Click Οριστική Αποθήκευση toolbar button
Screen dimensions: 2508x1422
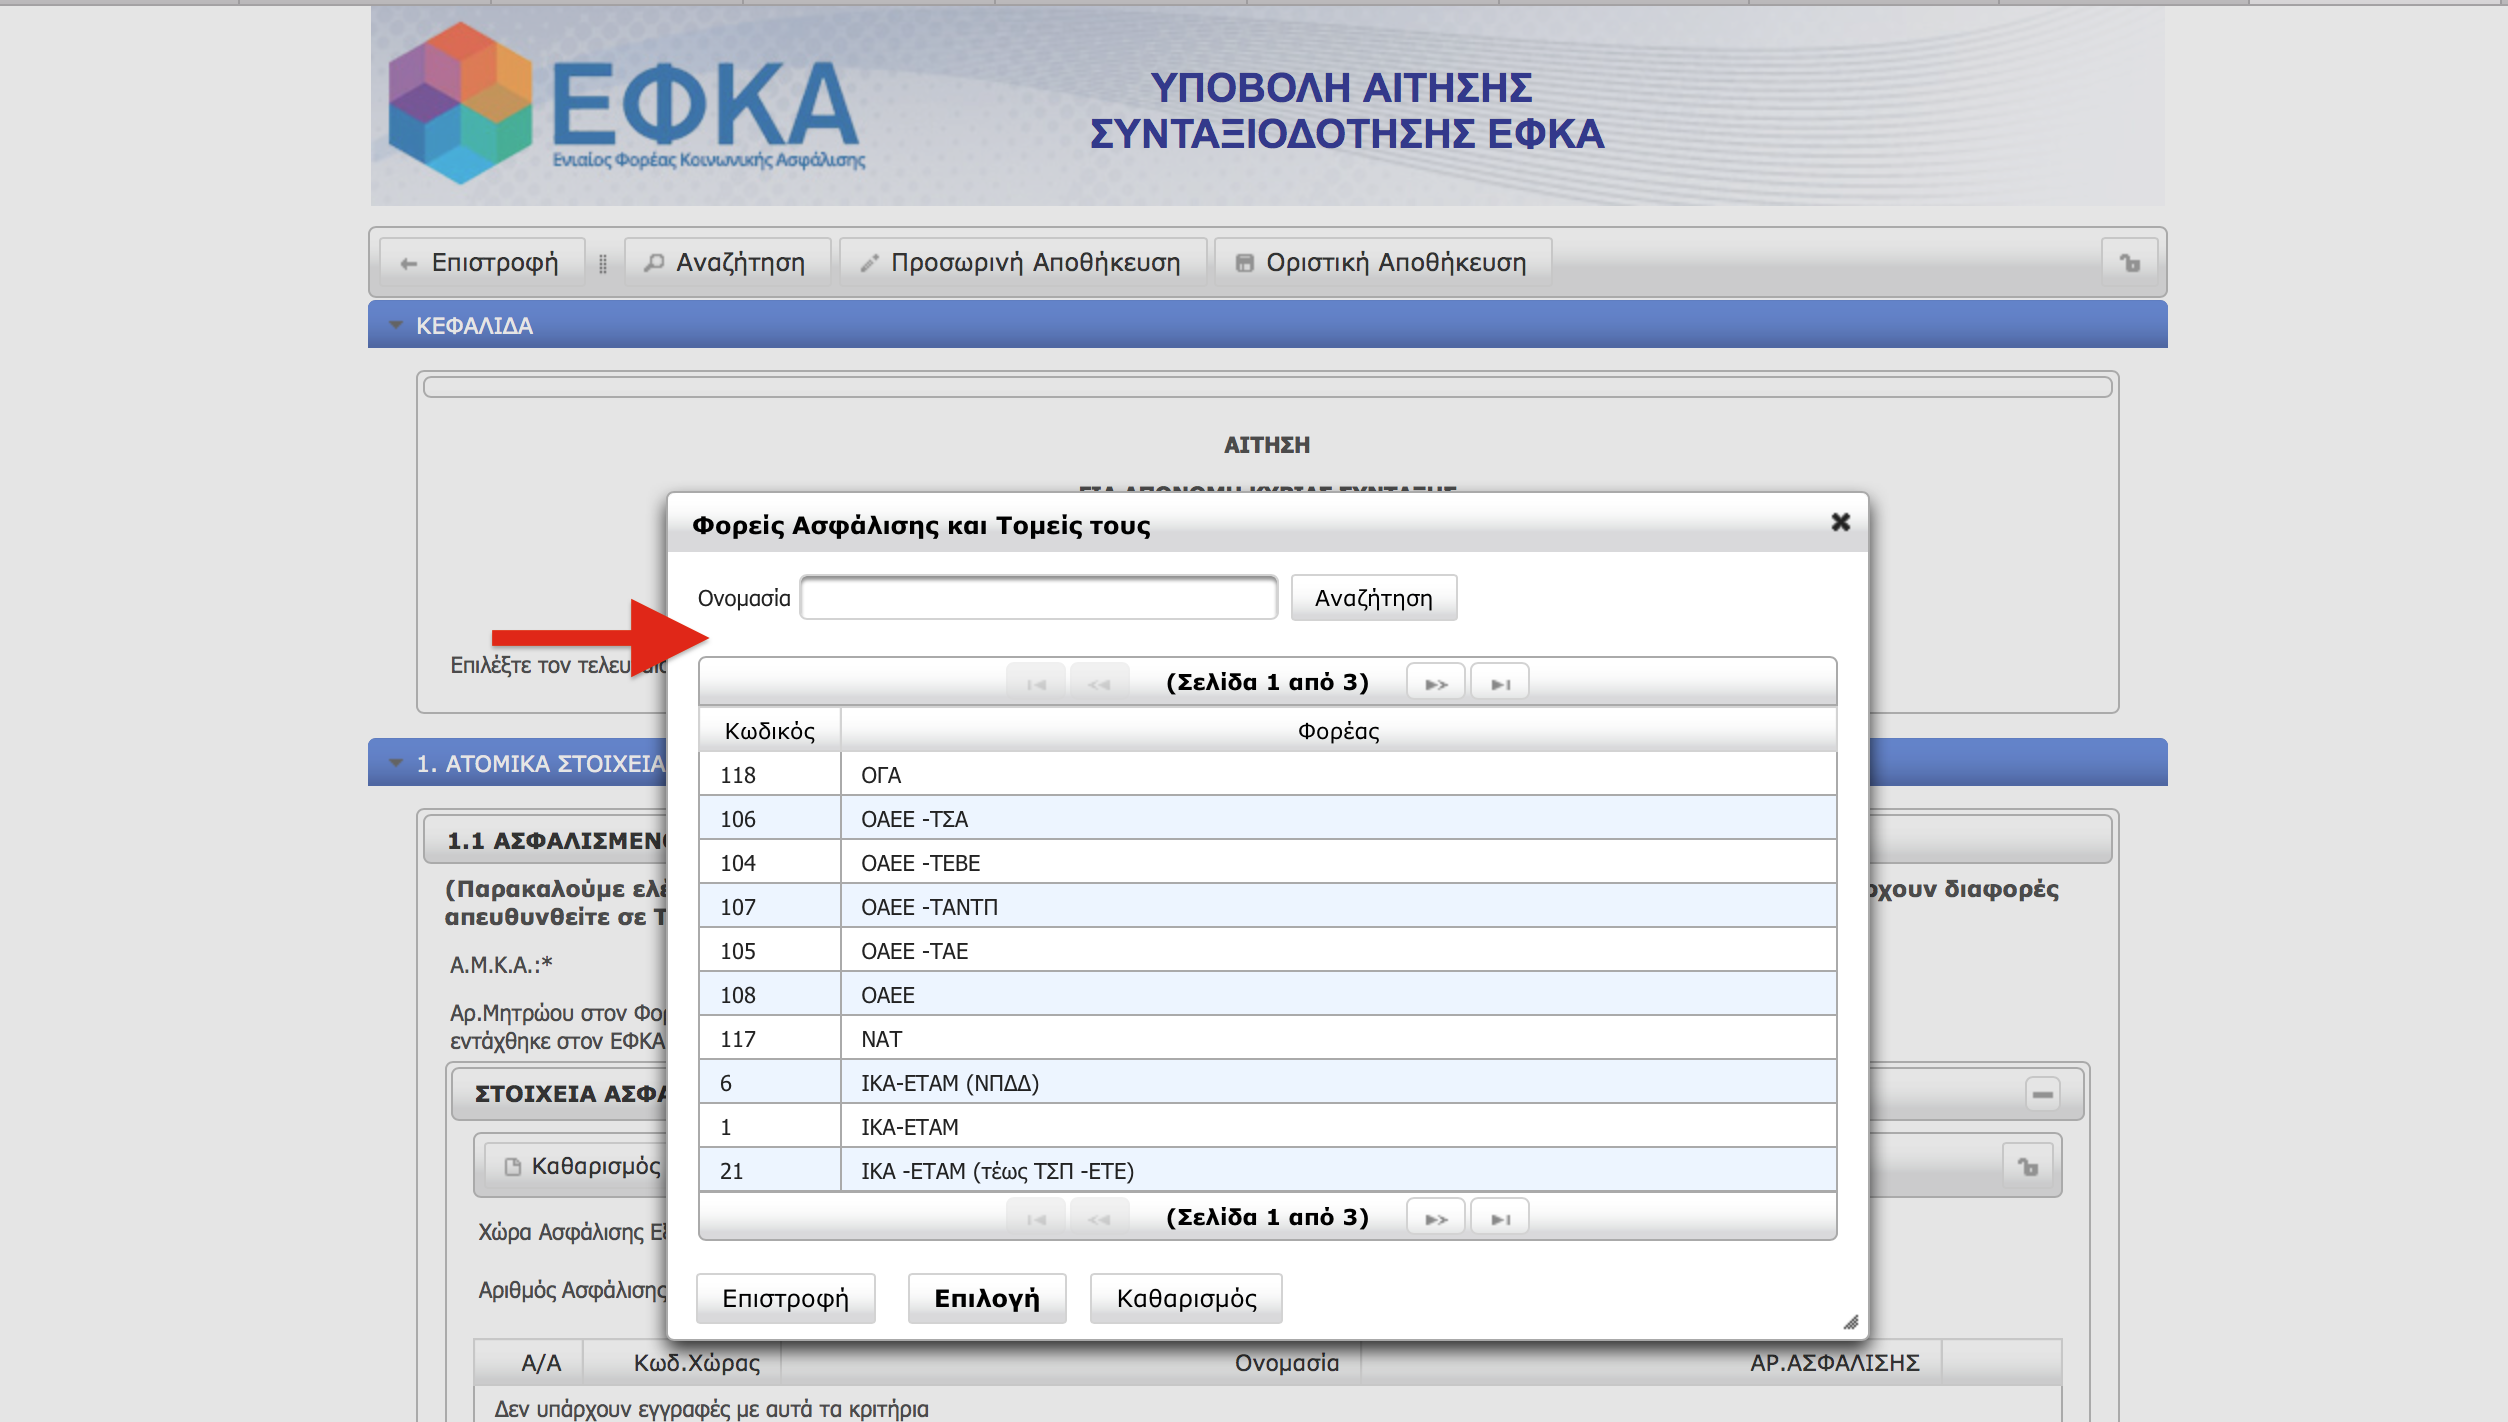(1382, 263)
